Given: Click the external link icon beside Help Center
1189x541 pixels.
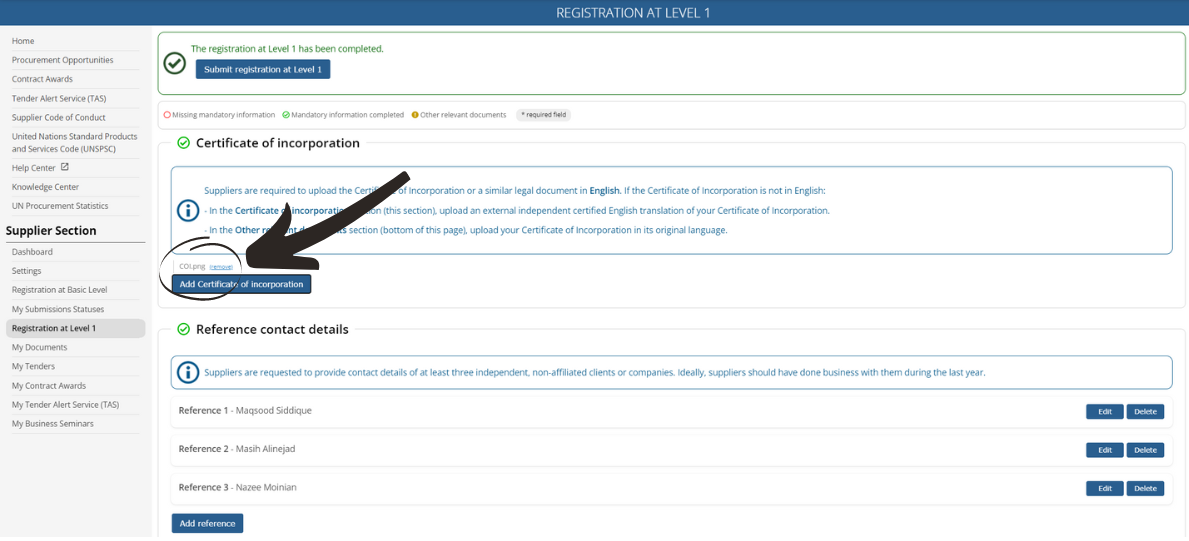Looking at the screenshot, I should (x=64, y=167).
